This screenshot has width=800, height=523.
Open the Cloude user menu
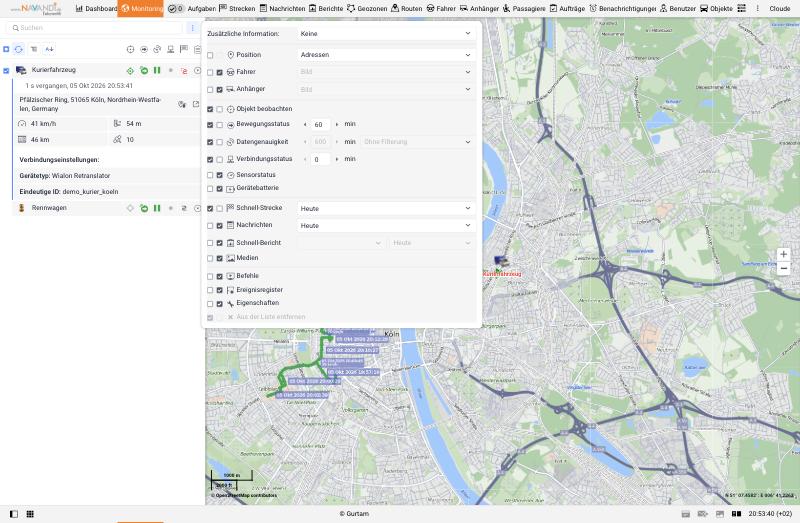pos(780,9)
